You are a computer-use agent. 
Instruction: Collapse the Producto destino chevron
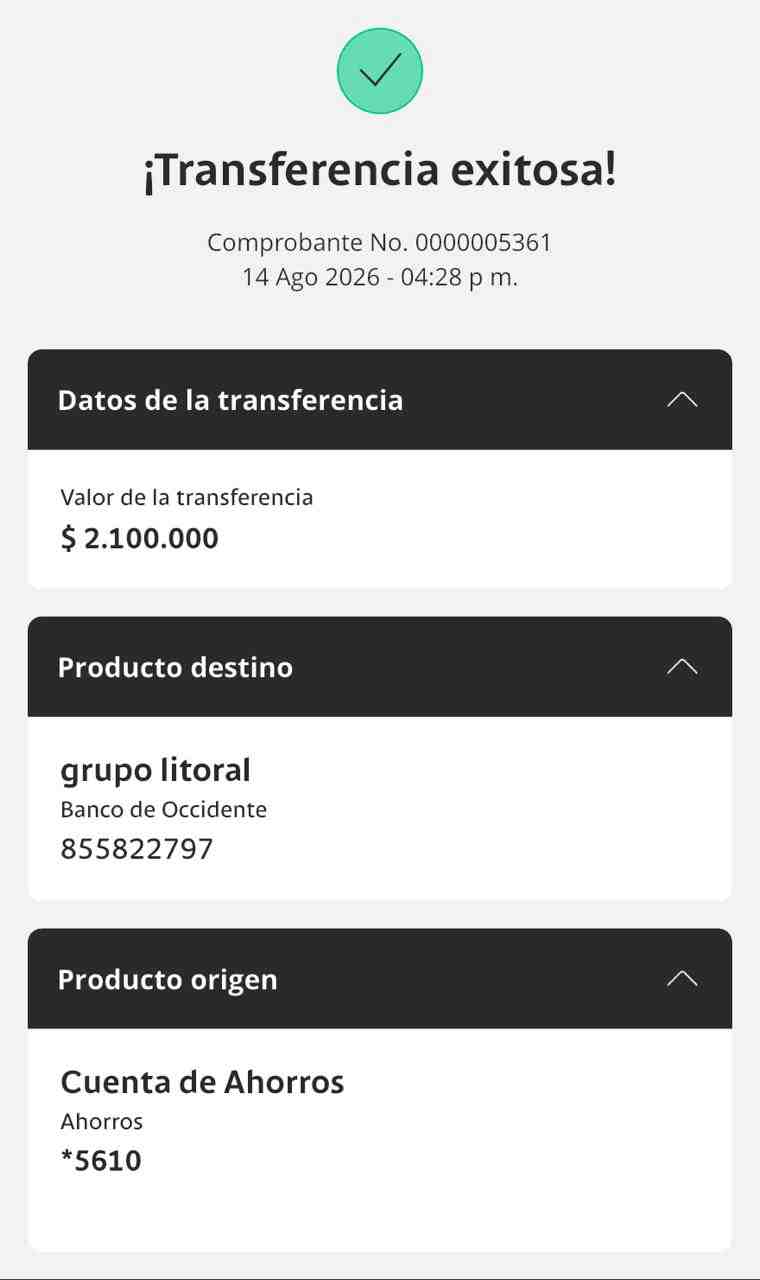click(682, 667)
